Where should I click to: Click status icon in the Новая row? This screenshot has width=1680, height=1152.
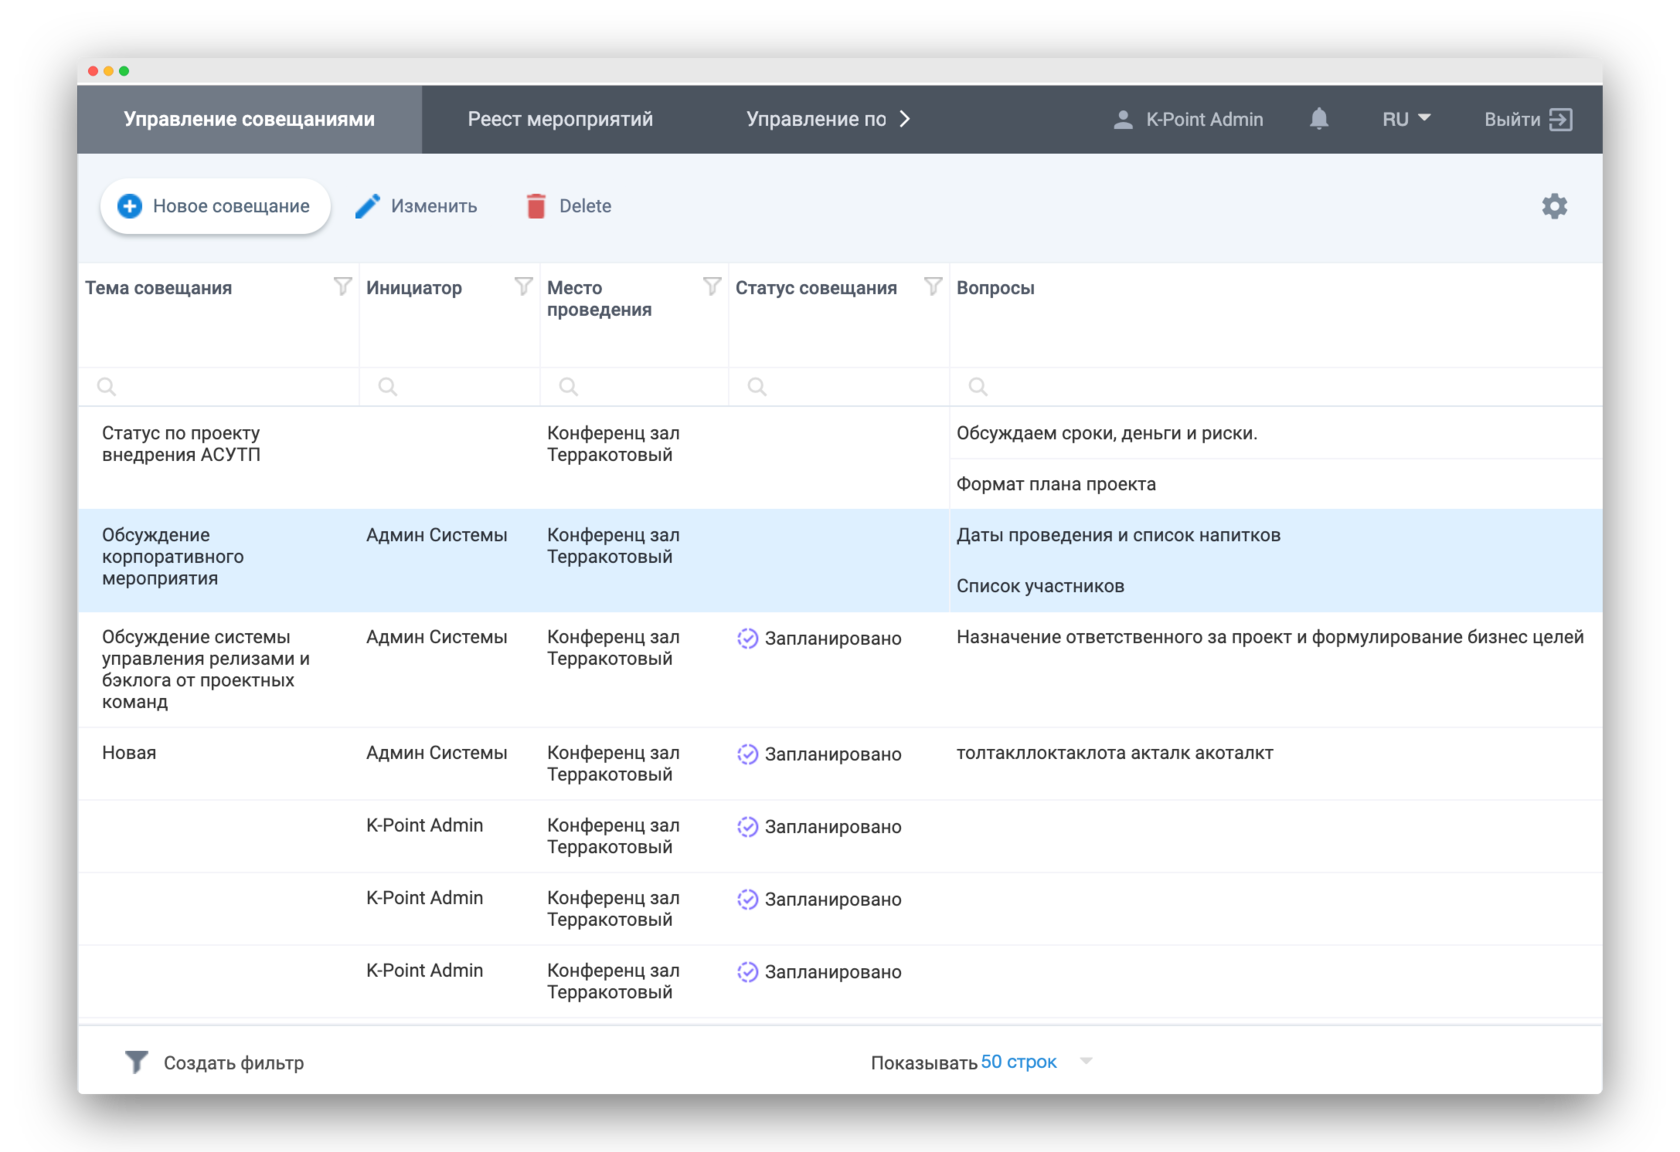pos(747,754)
